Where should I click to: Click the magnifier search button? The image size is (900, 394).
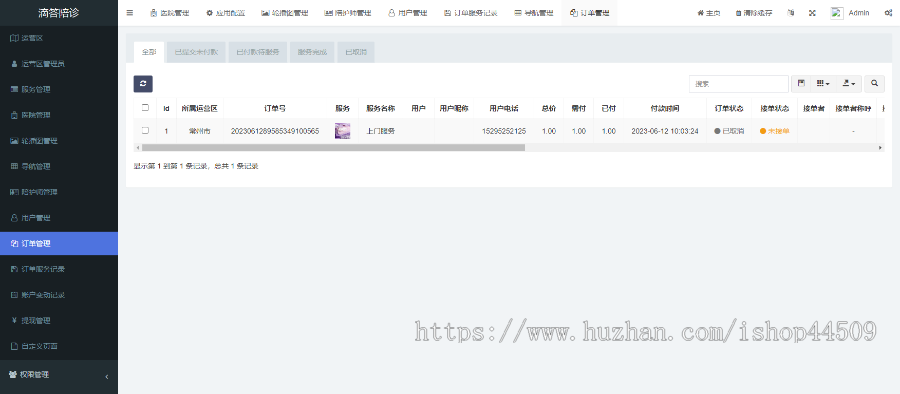874,83
